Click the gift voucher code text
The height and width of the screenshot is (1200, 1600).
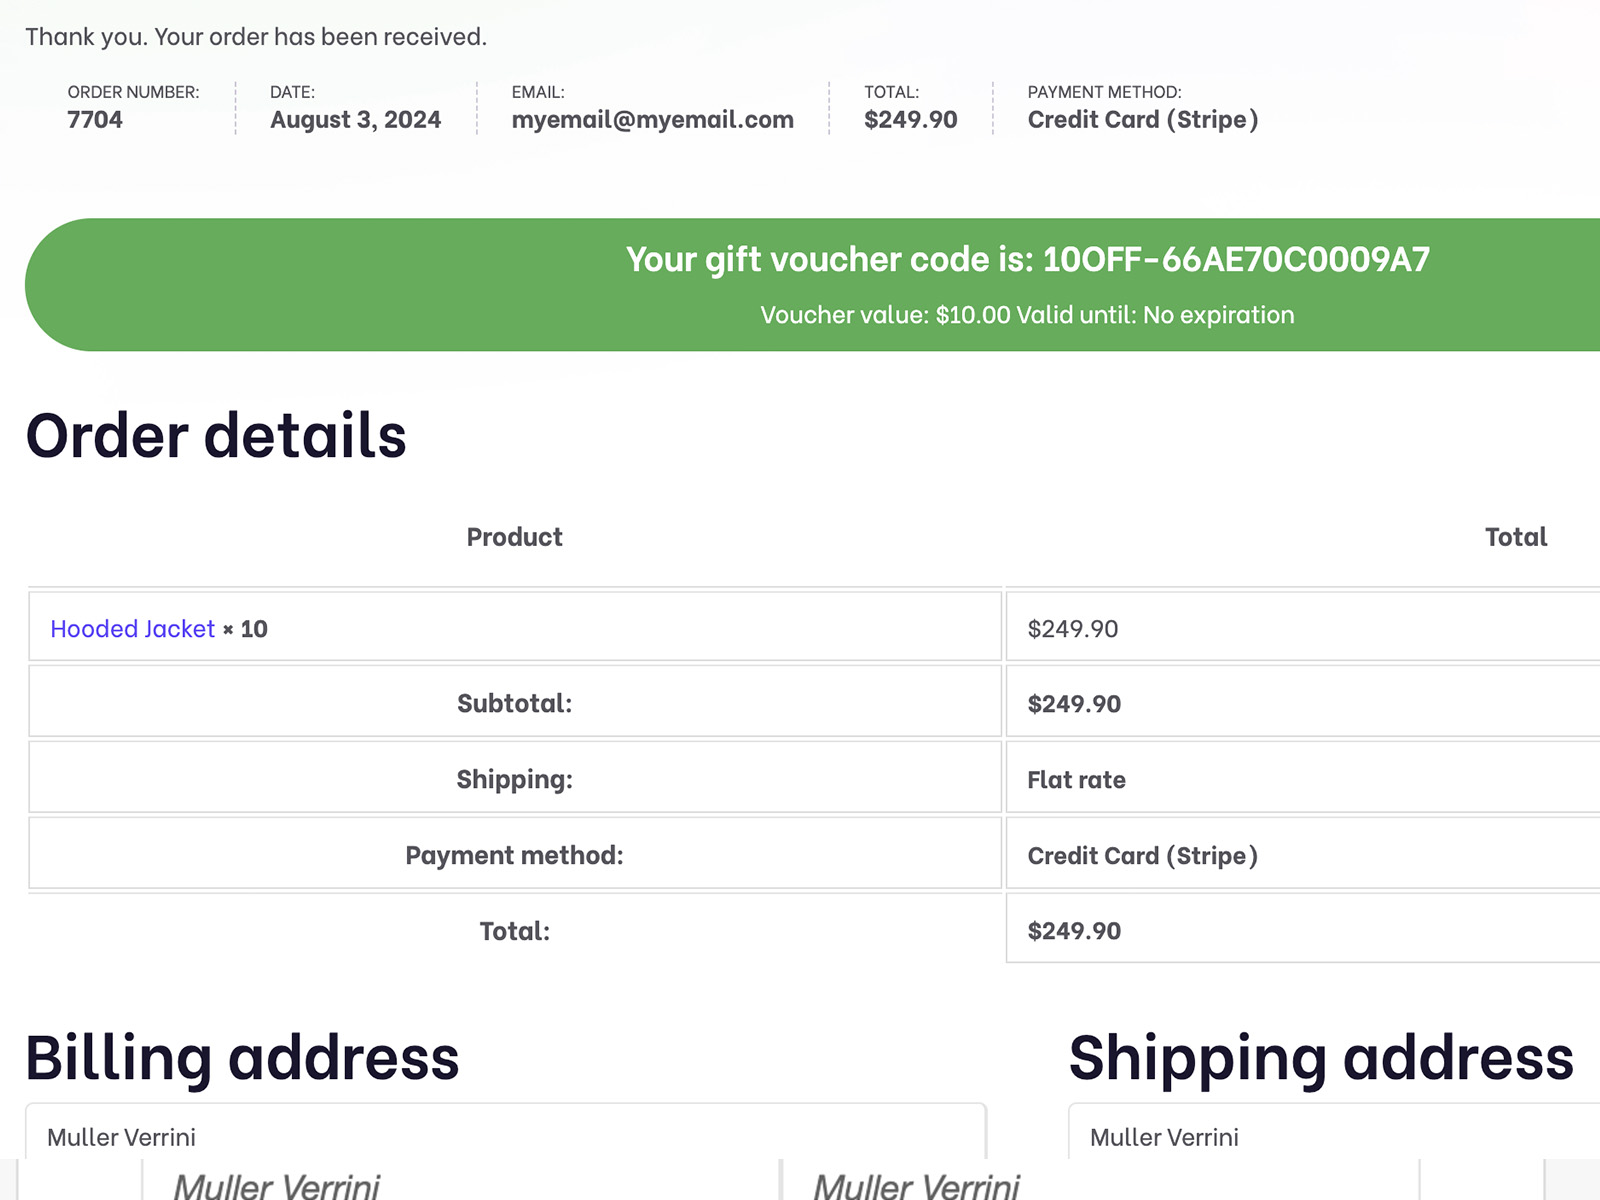coord(1027,260)
